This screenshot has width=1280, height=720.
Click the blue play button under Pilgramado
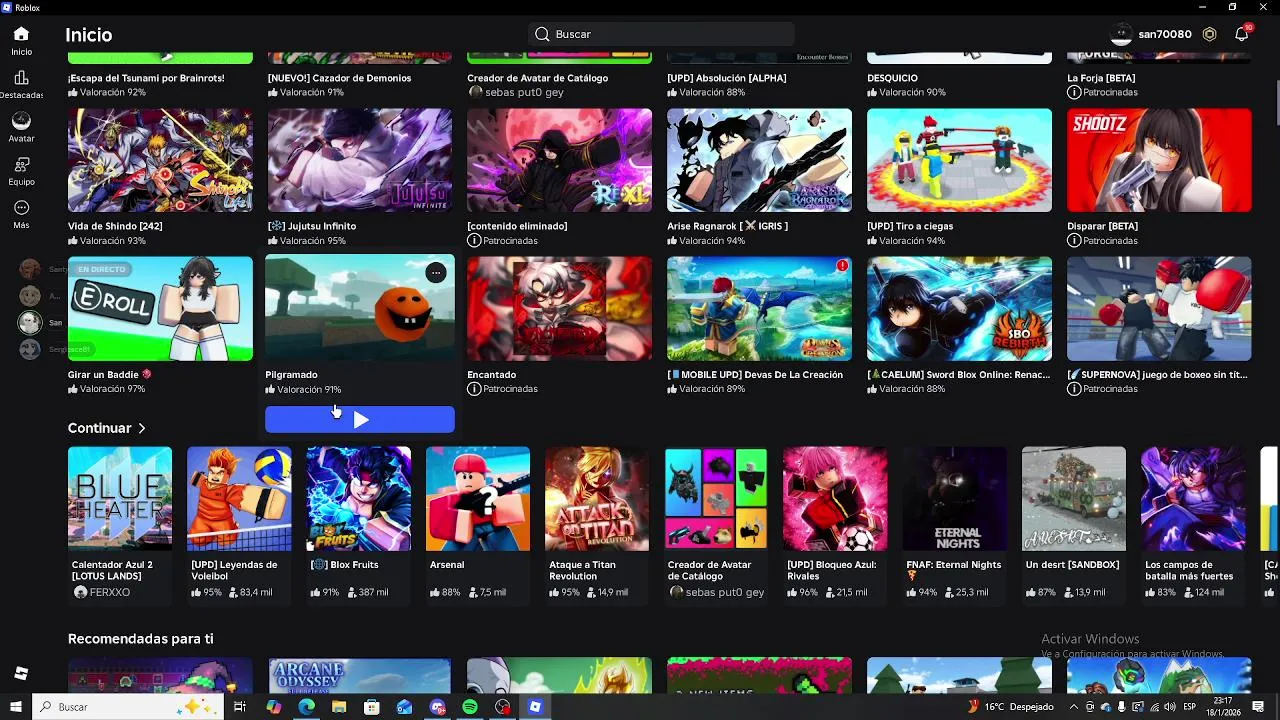[360, 420]
